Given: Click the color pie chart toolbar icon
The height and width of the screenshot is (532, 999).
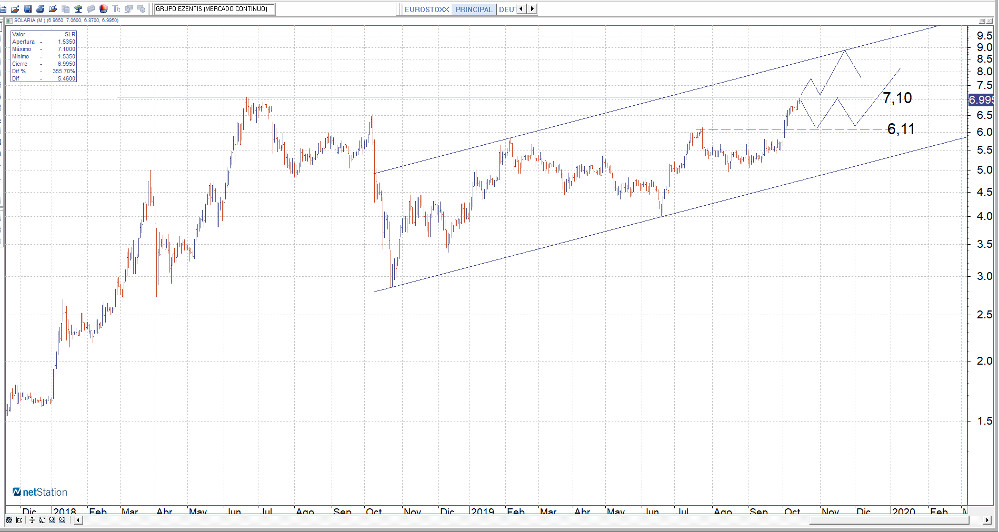Looking at the screenshot, I should pyautogui.click(x=103, y=9).
